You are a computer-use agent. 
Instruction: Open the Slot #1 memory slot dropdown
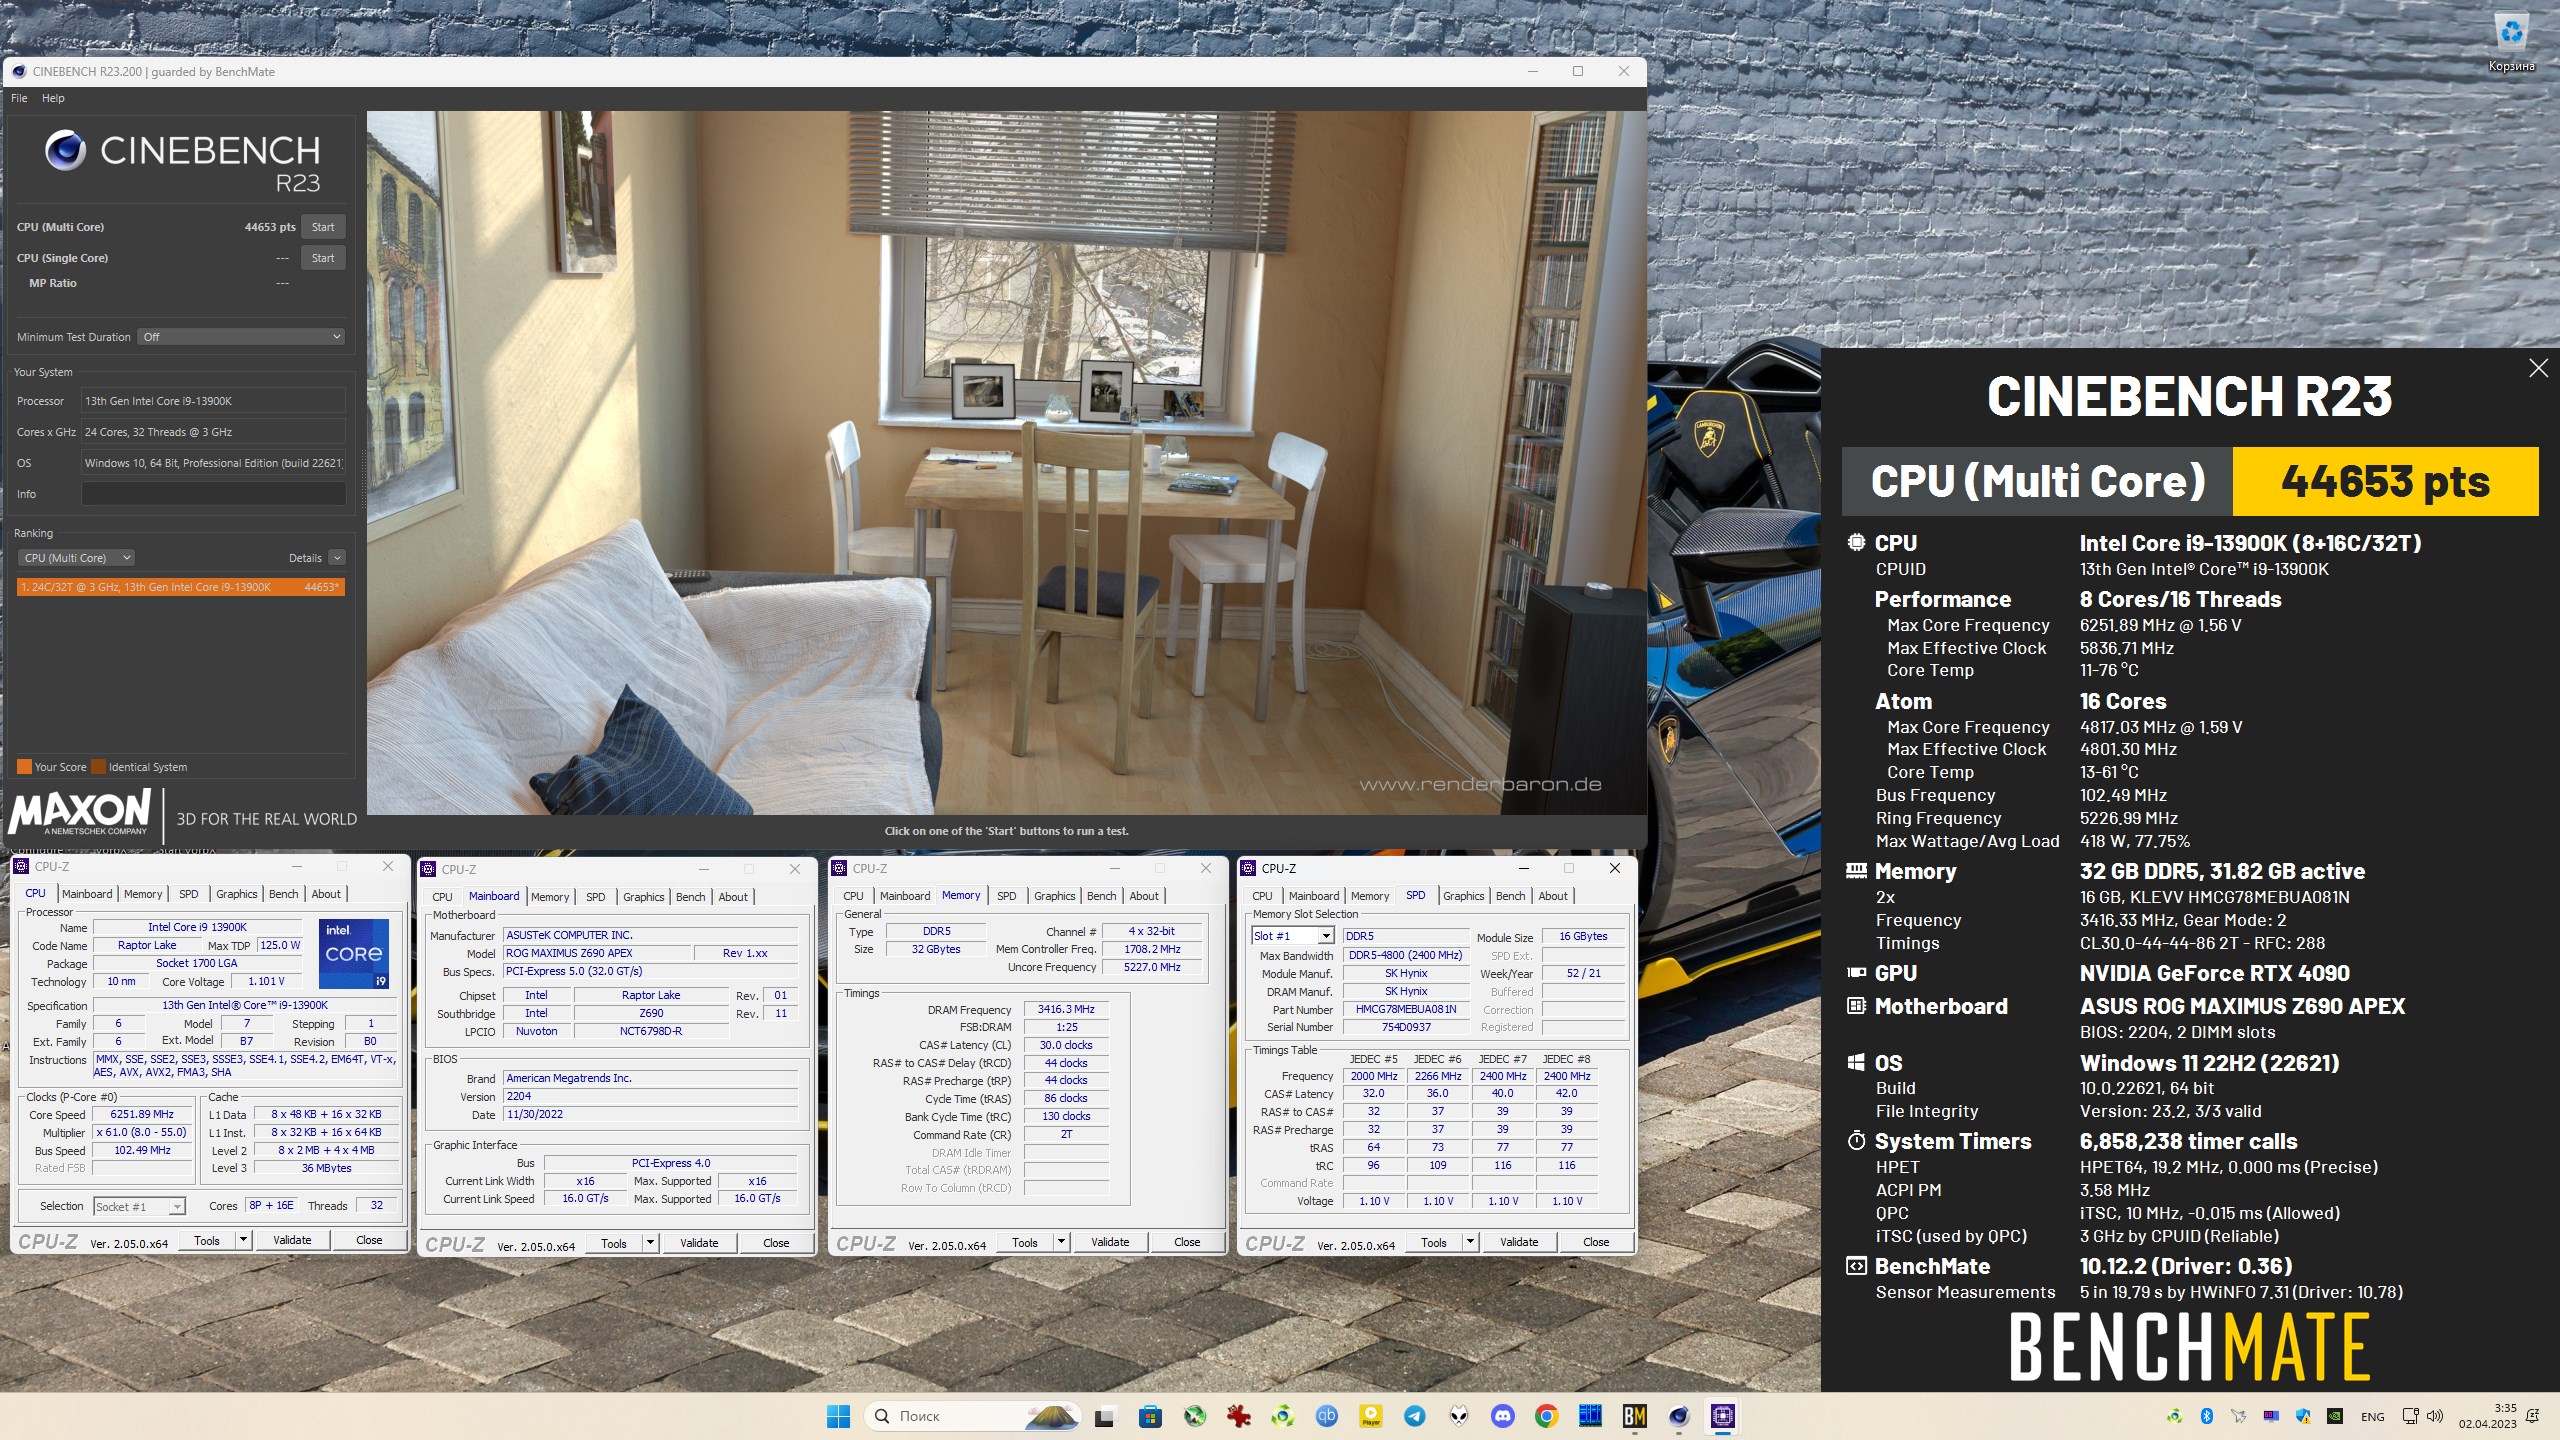(1293, 936)
